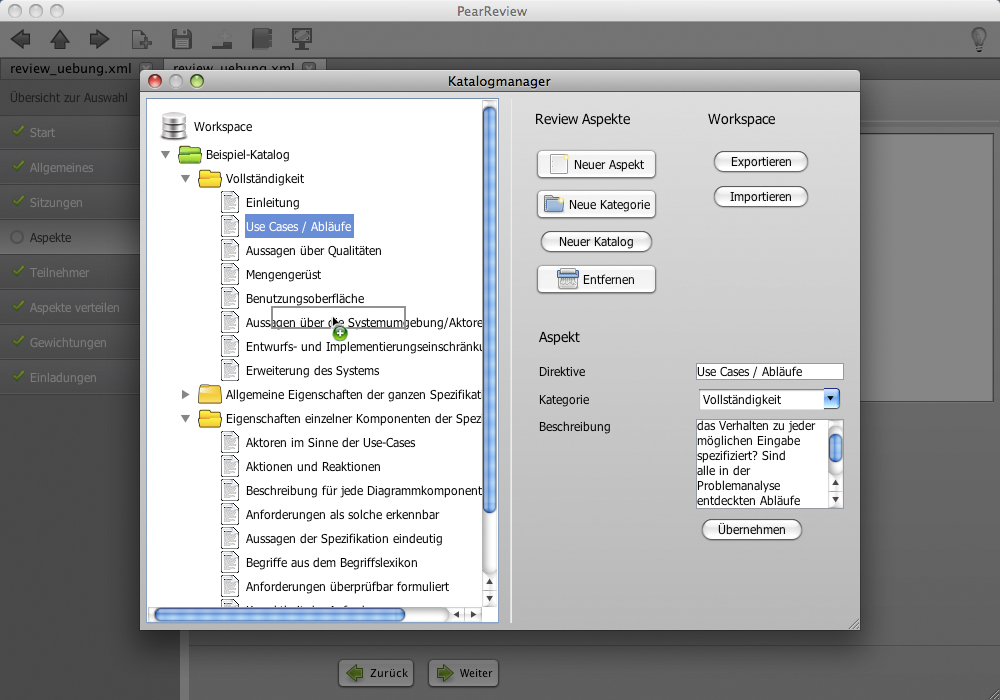The image size is (1000, 700).
Task: Go to Allgemeines in sidebar
Action: tap(70, 168)
